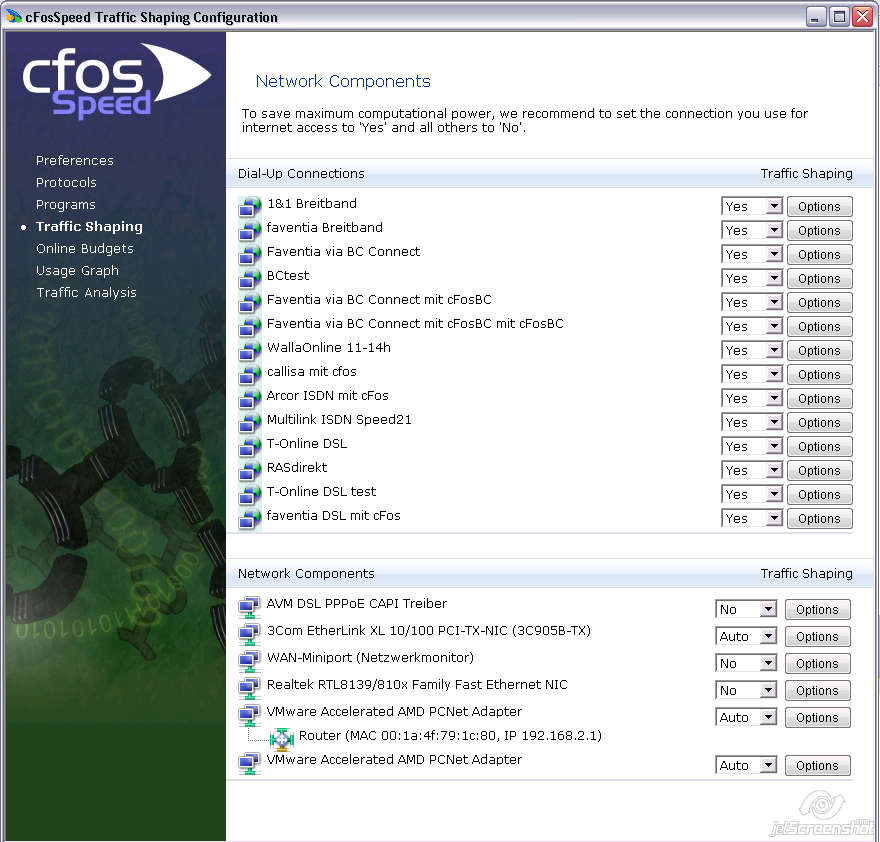
Task: Click the cfos Speed logo
Action: pyautogui.click(x=116, y=80)
